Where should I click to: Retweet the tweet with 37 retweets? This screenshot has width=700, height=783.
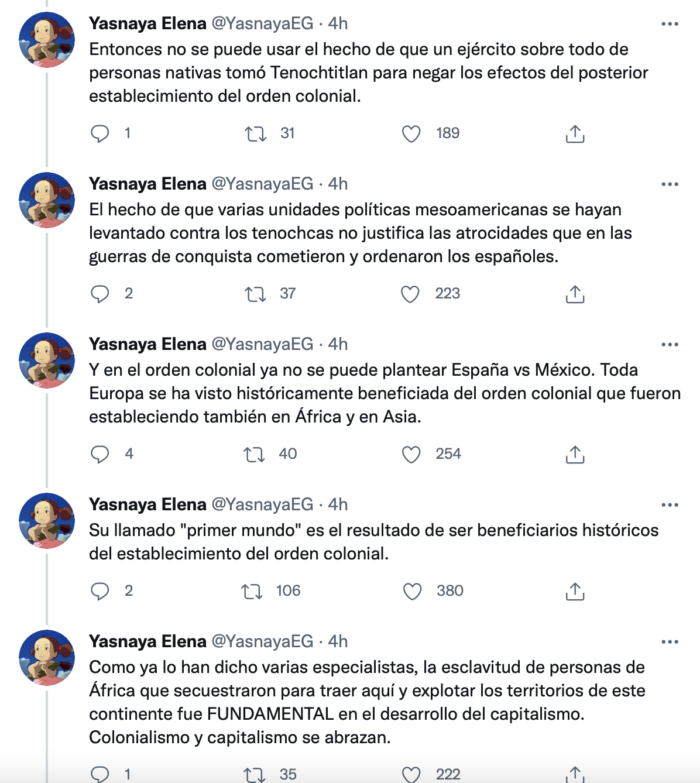click(x=255, y=293)
